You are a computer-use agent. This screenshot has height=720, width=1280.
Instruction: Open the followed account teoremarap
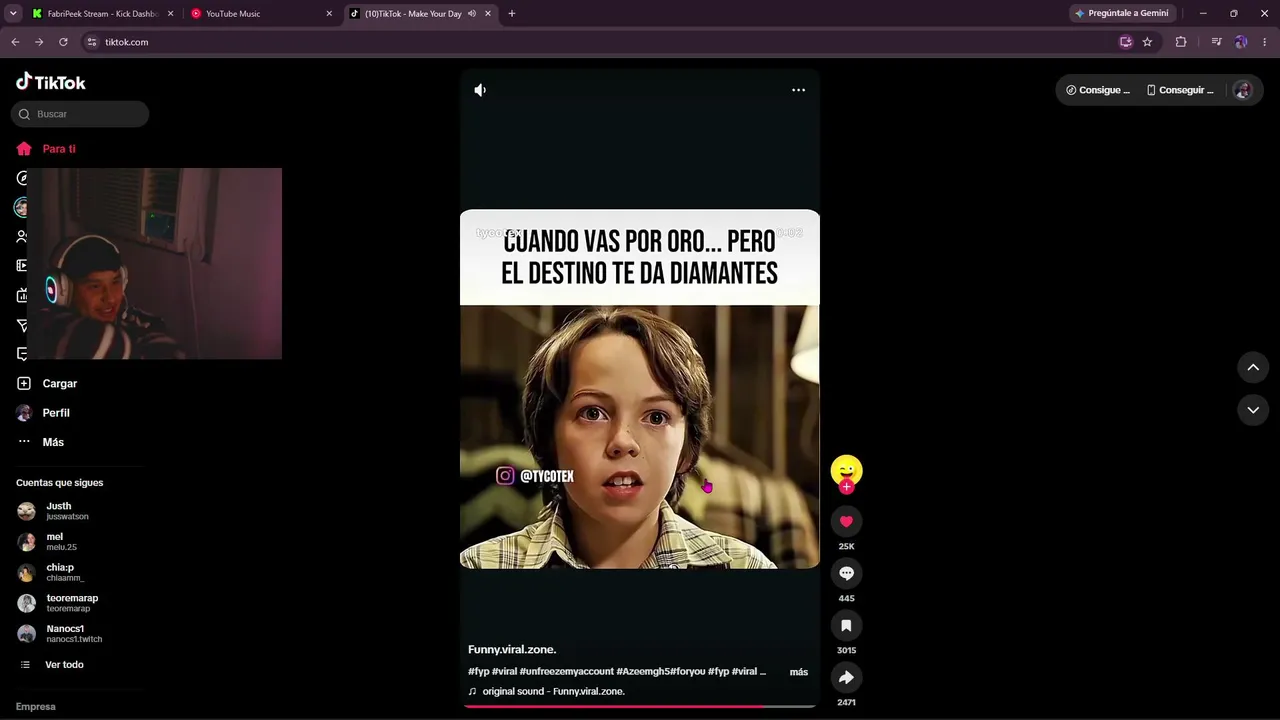58,603
